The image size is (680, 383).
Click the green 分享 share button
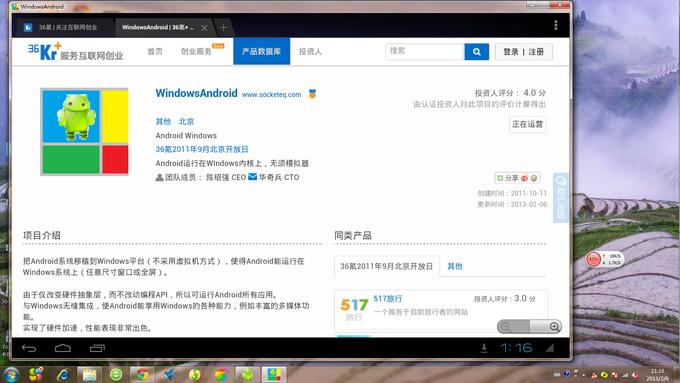[507, 178]
